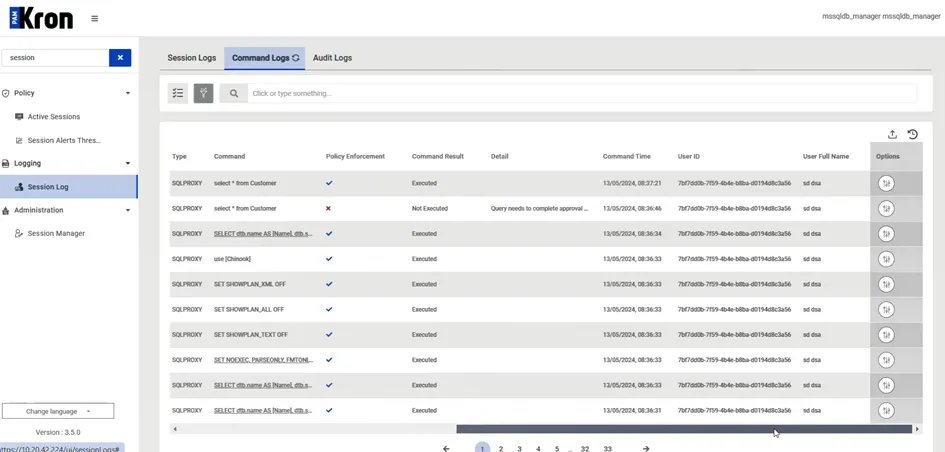Go to the next page arrow
This screenshot has width=945, height=452.
coord(646,448)
